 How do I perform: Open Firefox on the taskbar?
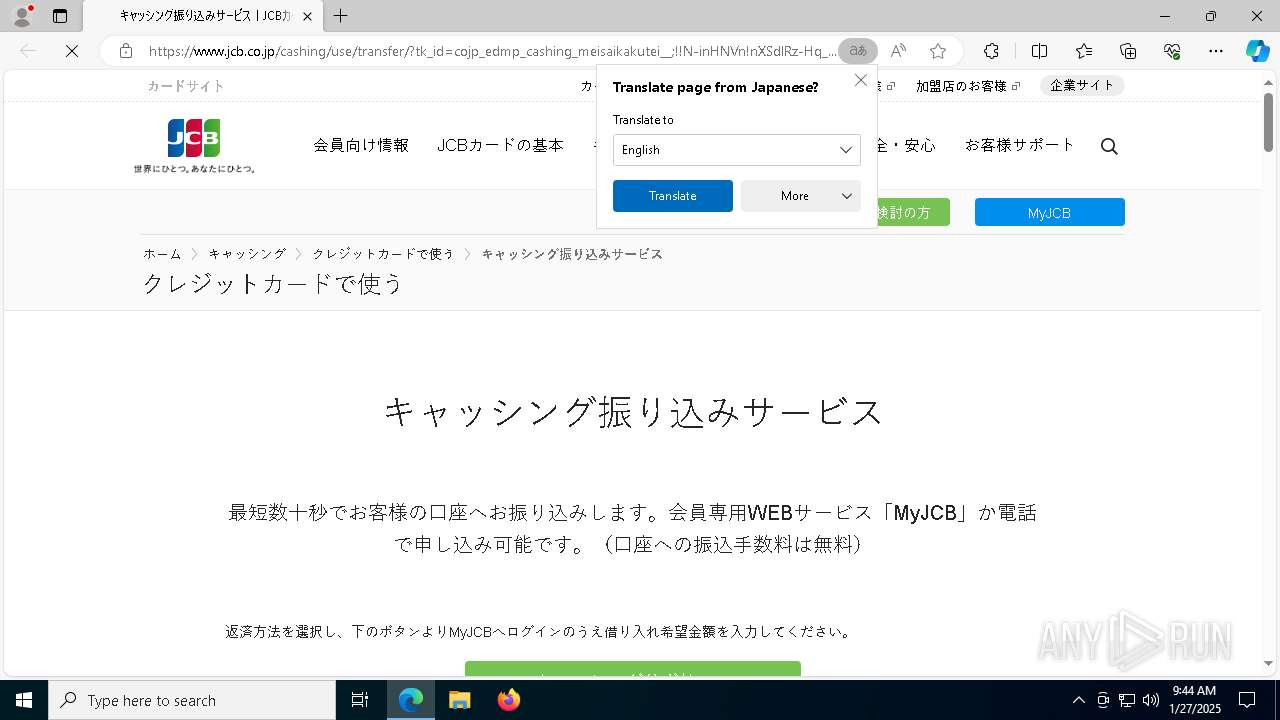509,700
